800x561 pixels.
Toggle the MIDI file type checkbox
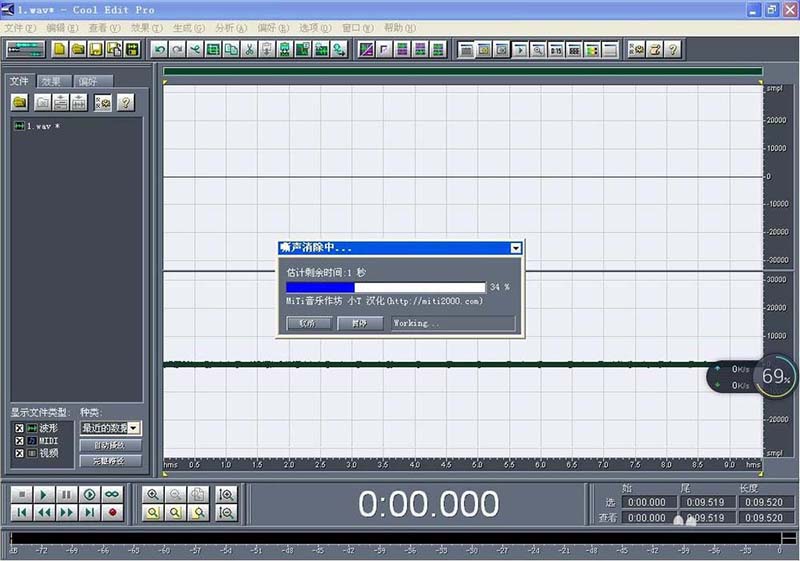[19, 441]
